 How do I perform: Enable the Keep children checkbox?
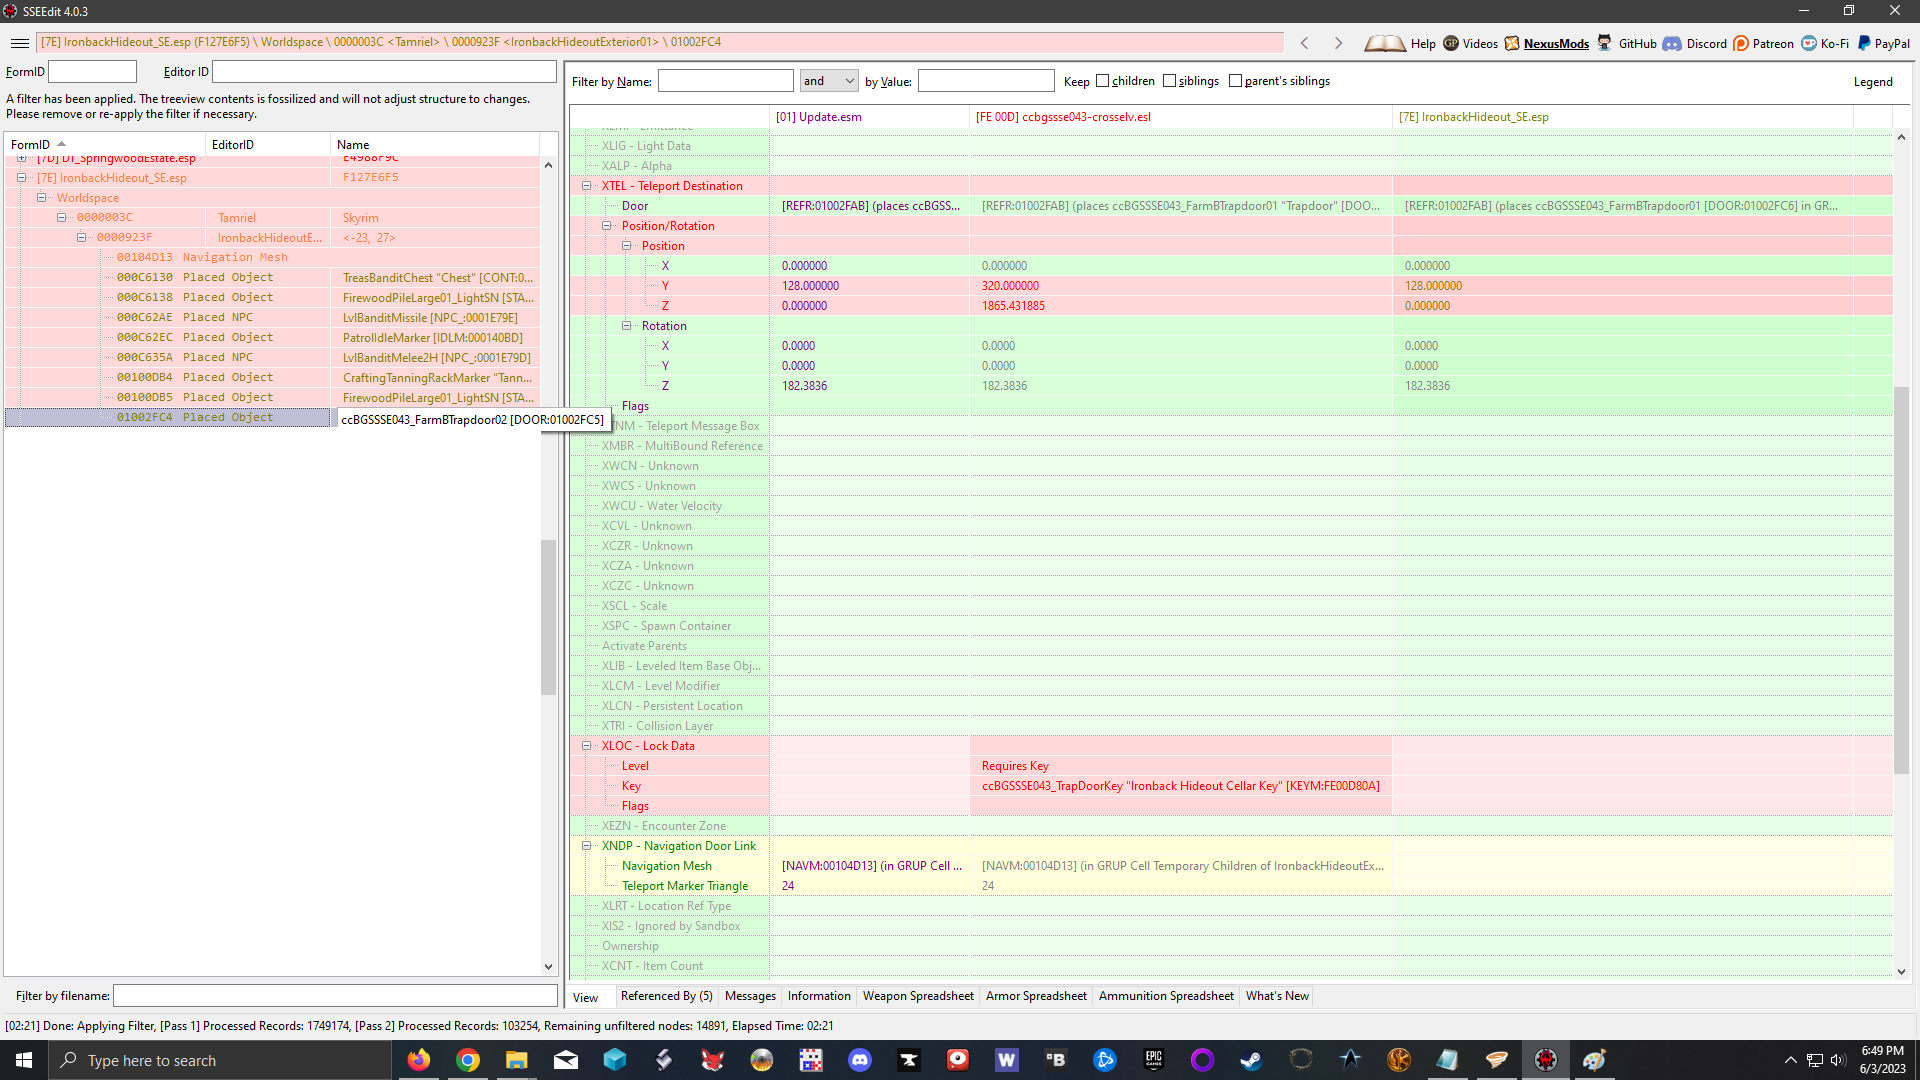[x=1102, y=81]
